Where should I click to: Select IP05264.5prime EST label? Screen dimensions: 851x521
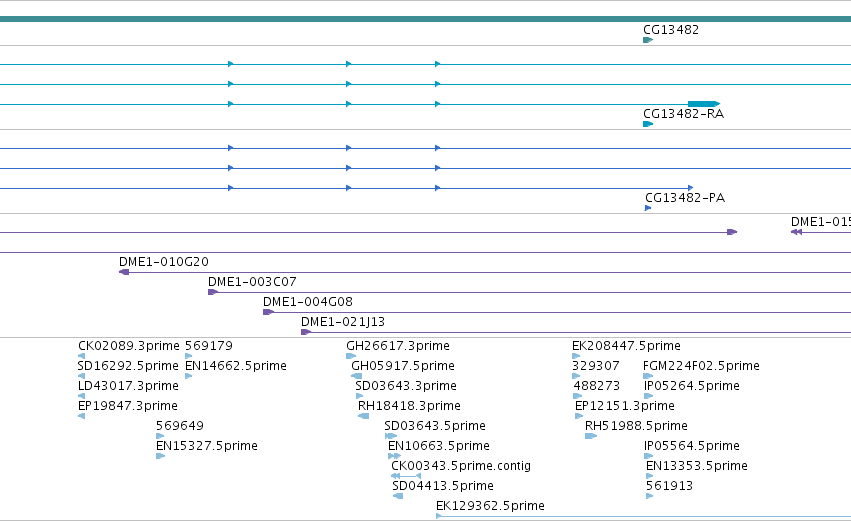coord(692,386)
